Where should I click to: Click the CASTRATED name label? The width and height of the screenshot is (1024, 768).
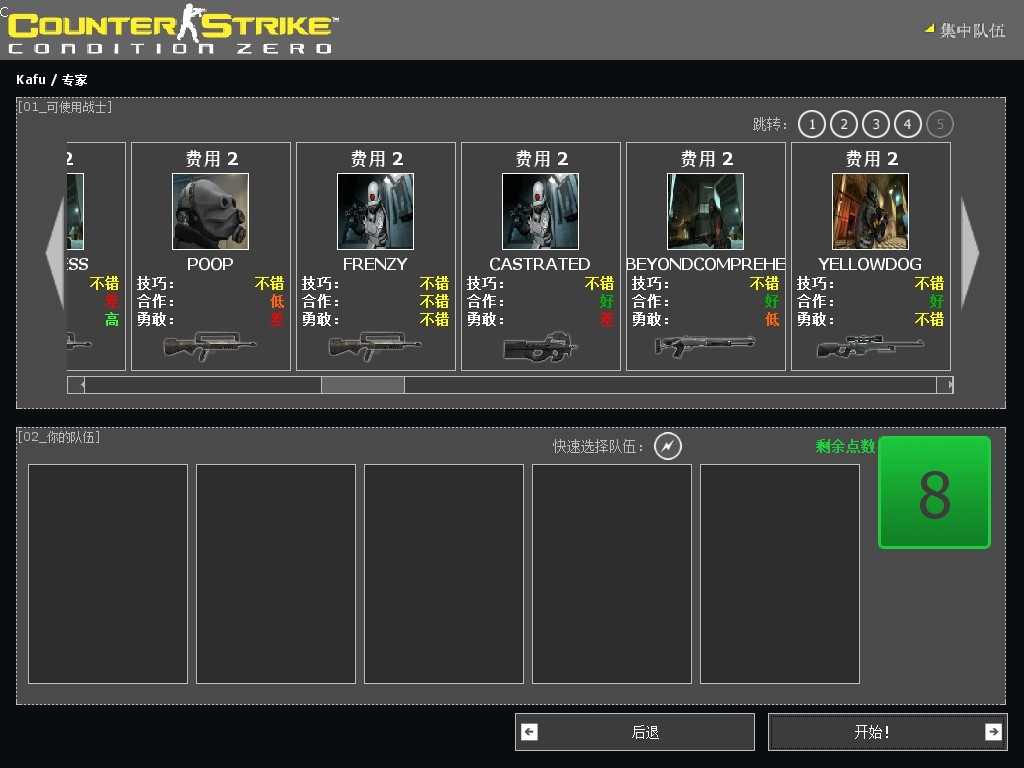point(540,264)
